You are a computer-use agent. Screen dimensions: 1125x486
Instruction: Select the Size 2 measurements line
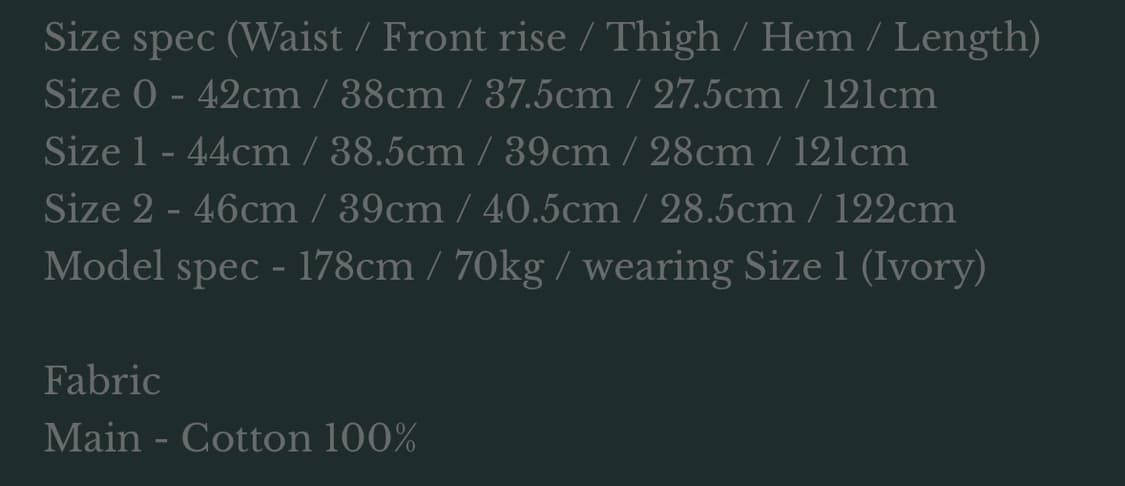click(499, 210)
